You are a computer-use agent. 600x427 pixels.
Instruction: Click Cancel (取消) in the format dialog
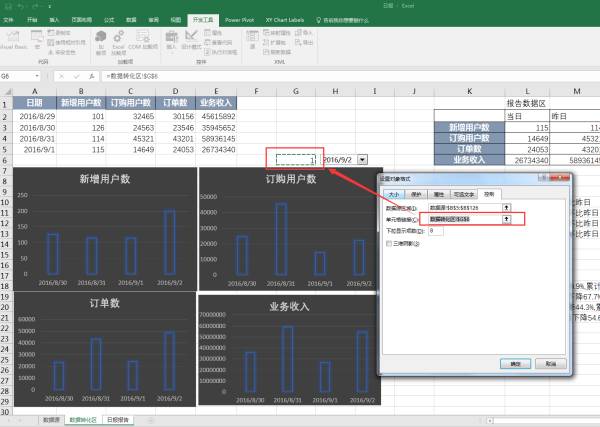(x=551, y=363)
